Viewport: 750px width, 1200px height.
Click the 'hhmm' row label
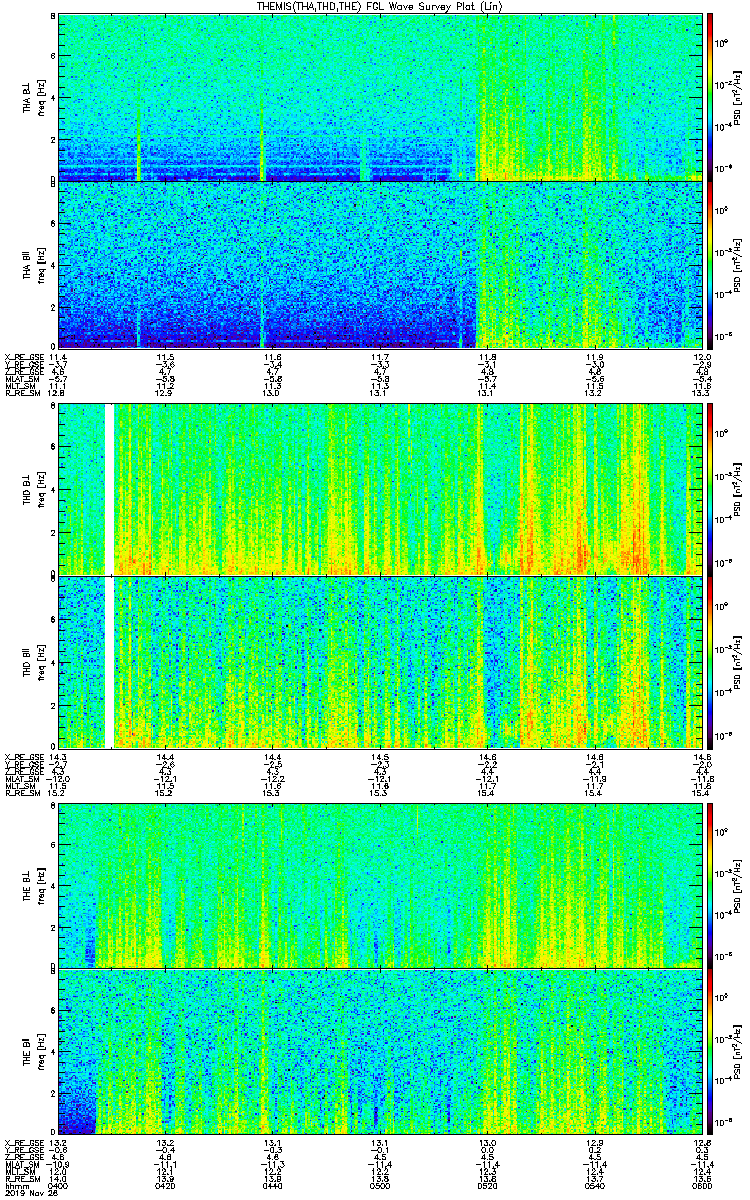(x=15, y=1186)
